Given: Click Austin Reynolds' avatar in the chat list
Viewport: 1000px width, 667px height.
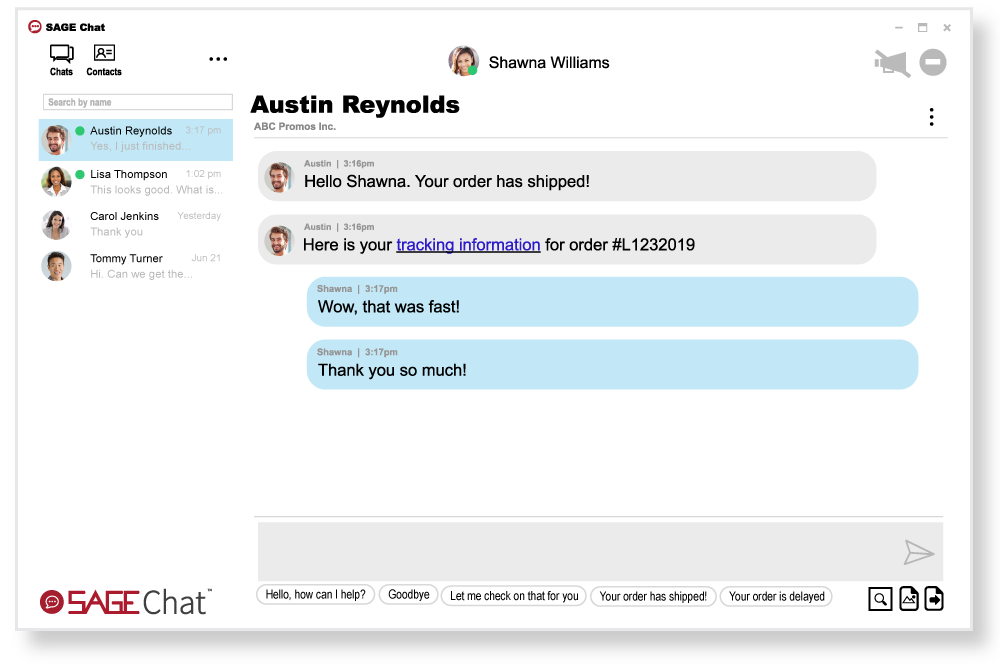Looking at the screenshot, I should [x=56, y=140].
